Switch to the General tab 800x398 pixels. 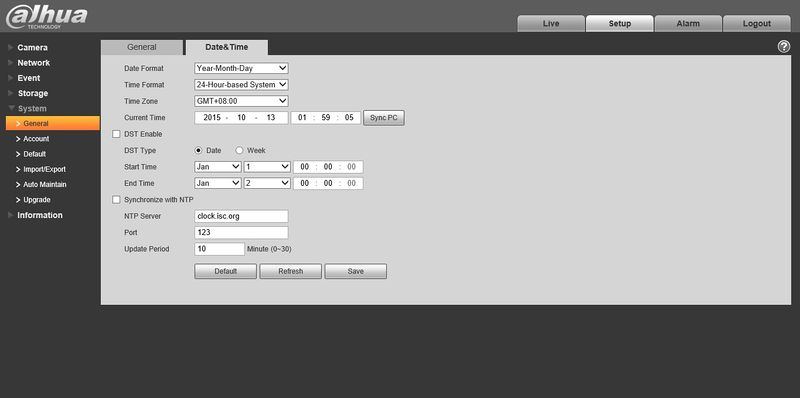142,47
